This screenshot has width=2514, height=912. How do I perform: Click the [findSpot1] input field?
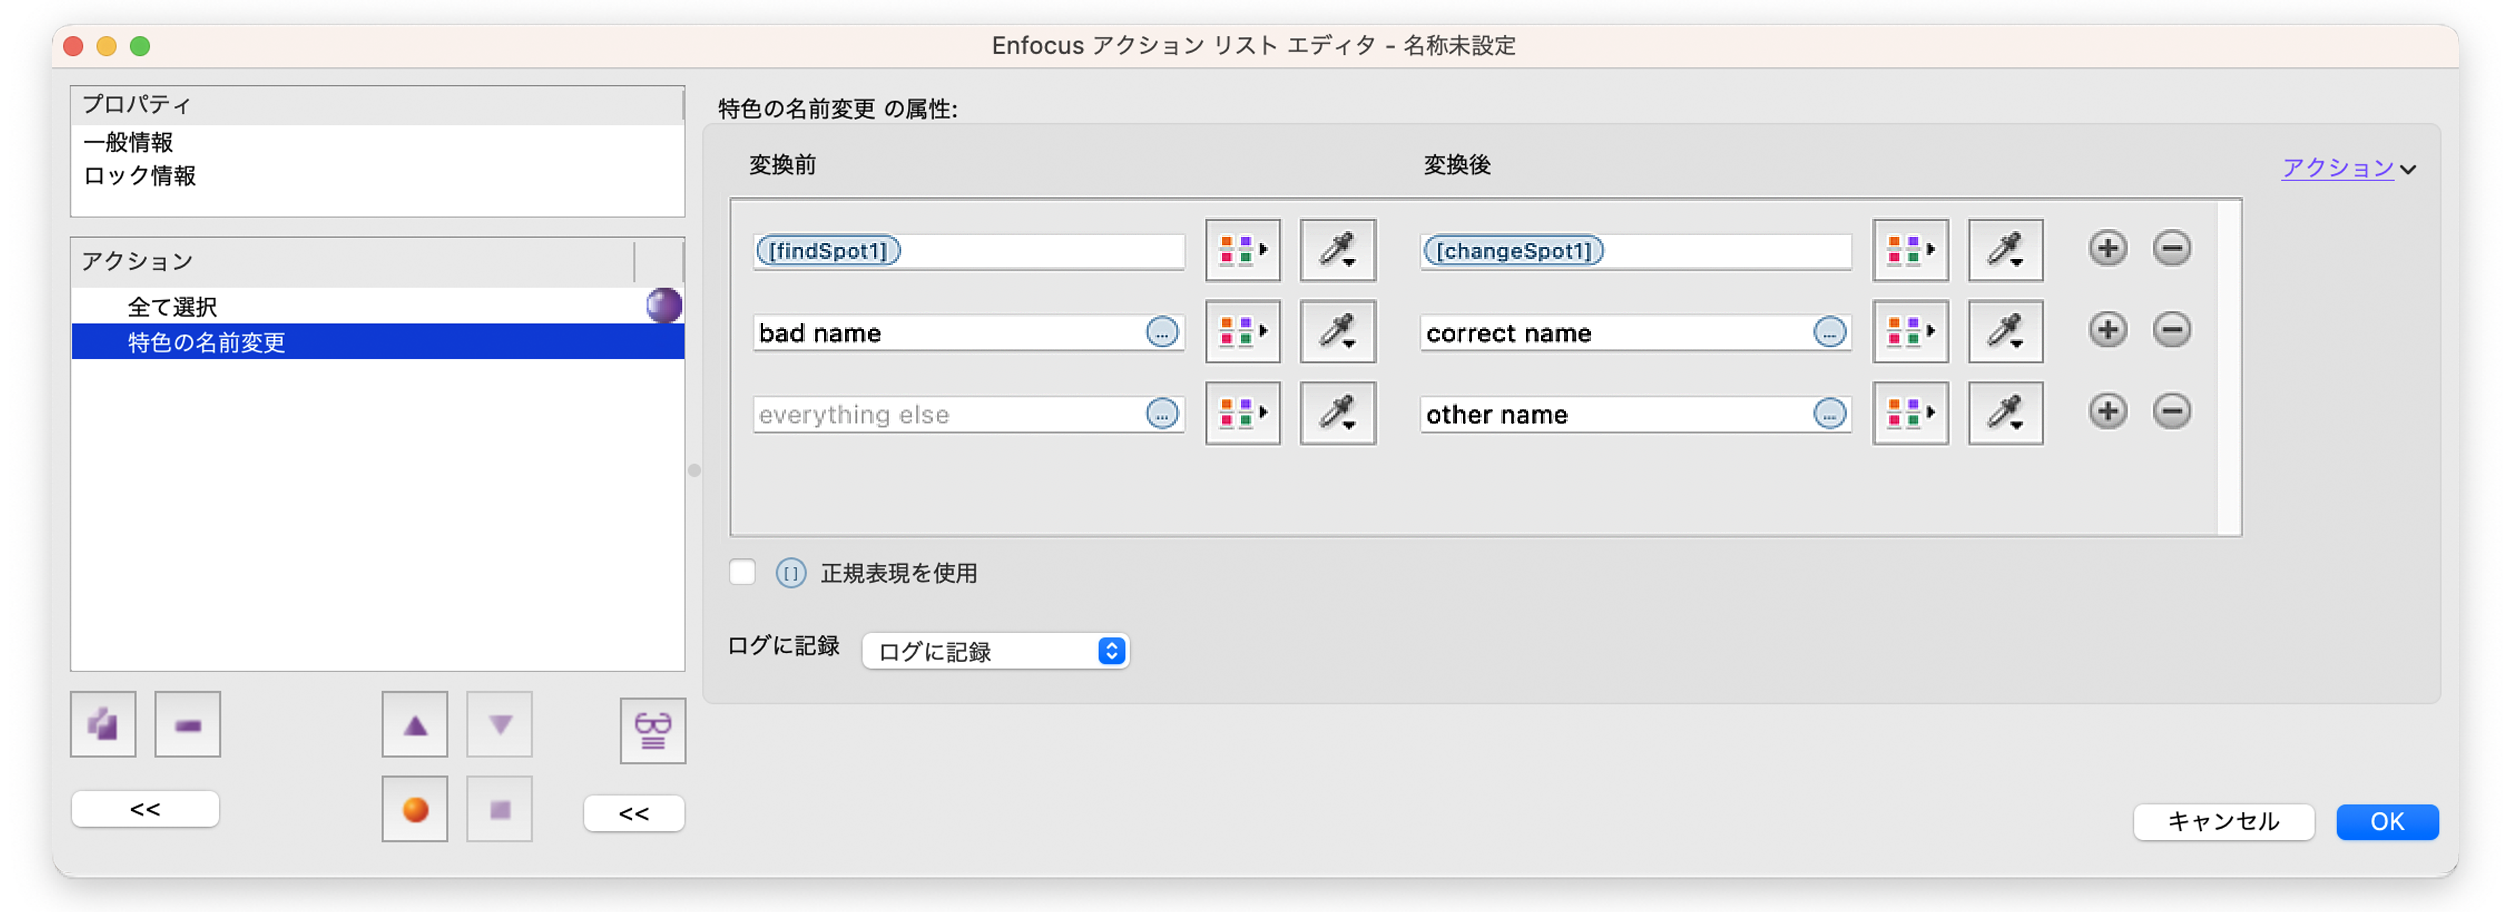pyautogui.click(x=968, y=251)
